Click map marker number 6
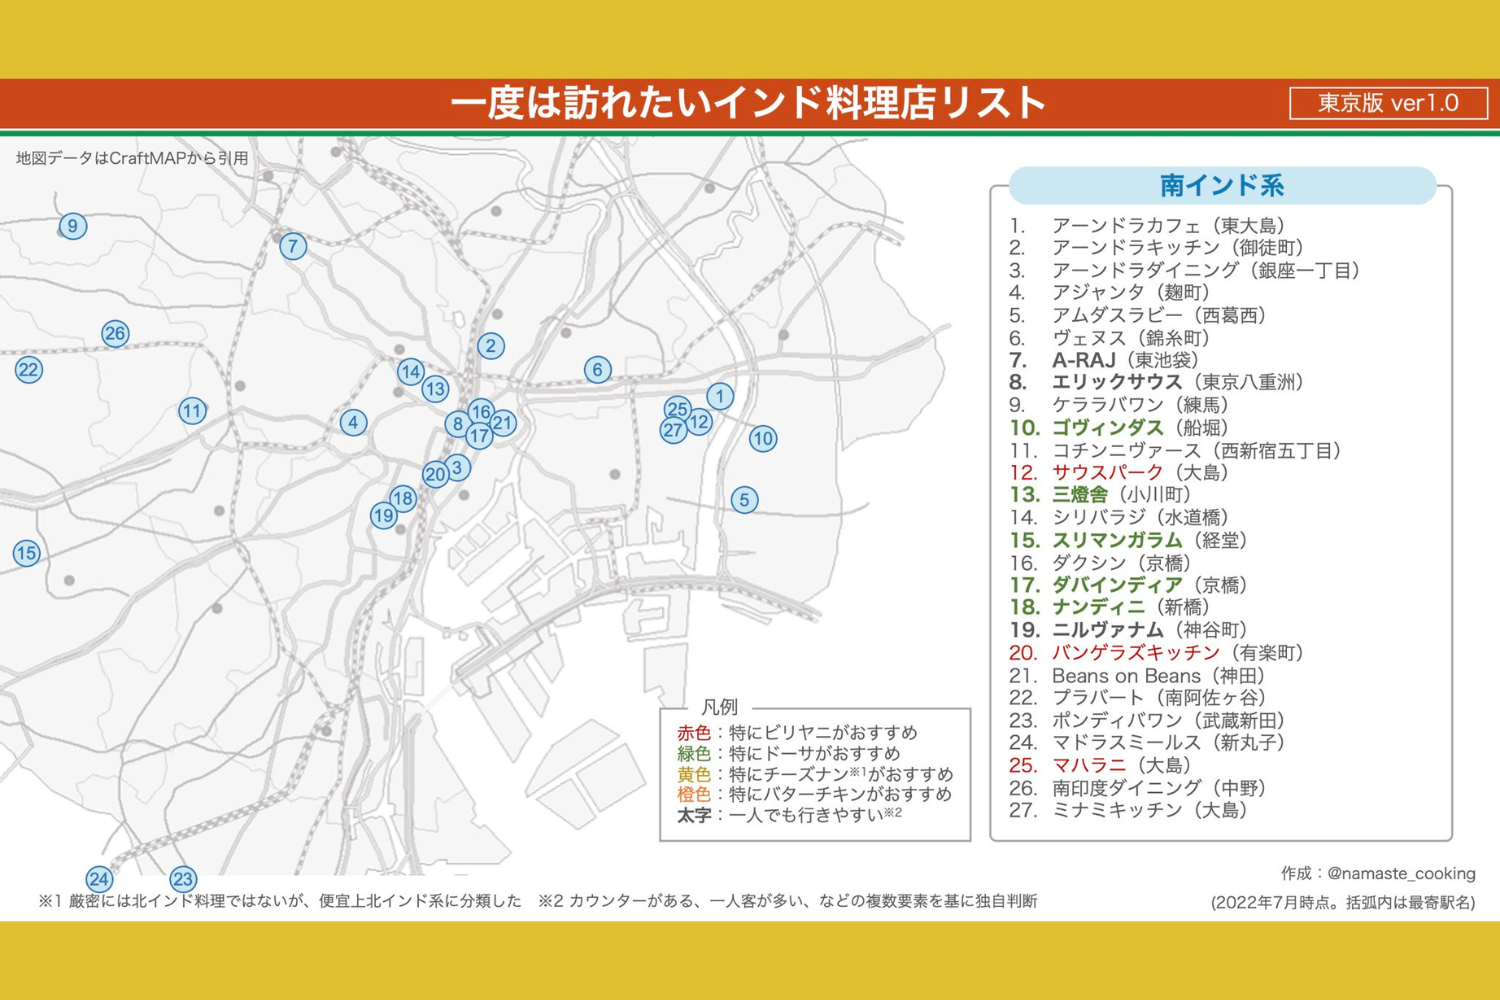This screenshot has height=1000, width=1500. click(597, 370)
